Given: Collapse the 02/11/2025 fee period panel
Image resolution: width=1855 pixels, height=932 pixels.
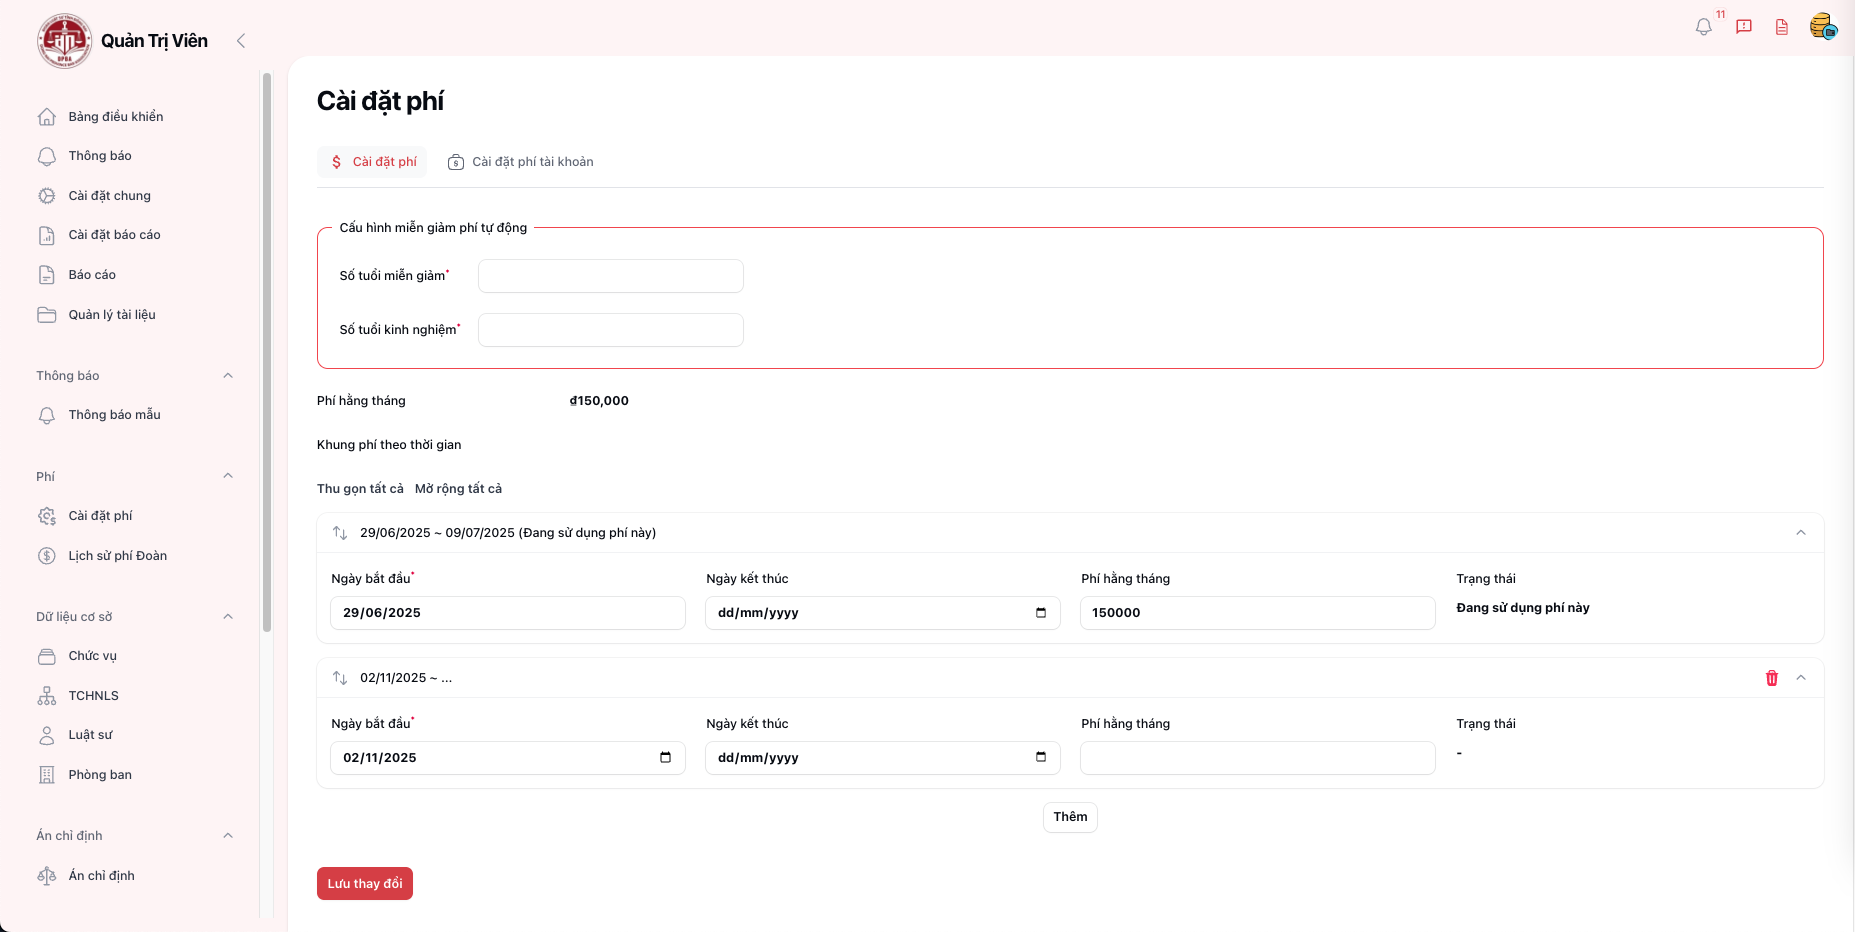Looking at the screenshot, I should click(x=1801, y=678).
